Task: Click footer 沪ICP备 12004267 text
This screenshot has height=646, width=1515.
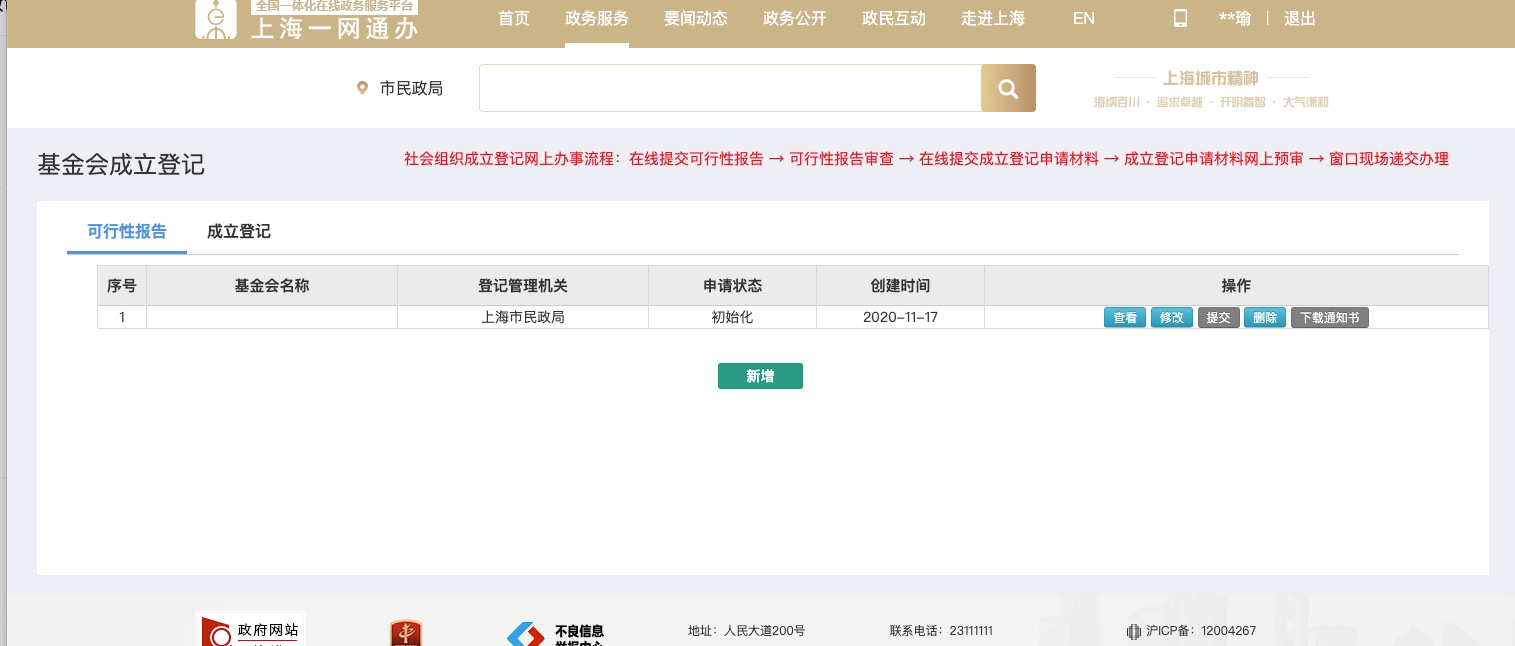Action: pos(1201,631)
